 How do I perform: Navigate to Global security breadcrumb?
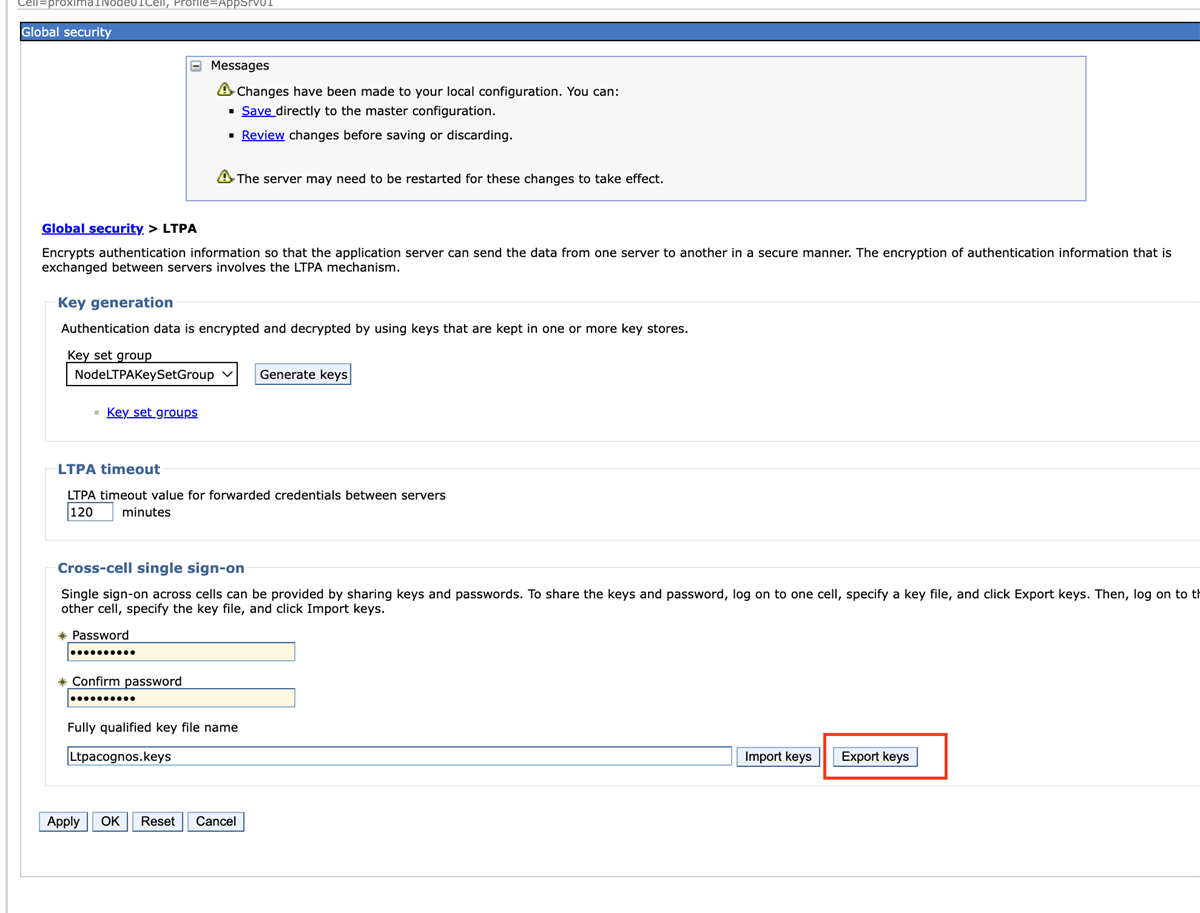(x=92, y=229)
